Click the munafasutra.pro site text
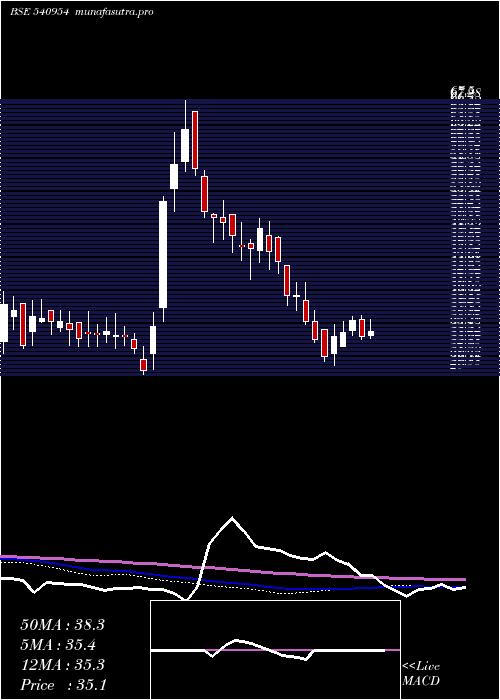 tap(115, 12)
